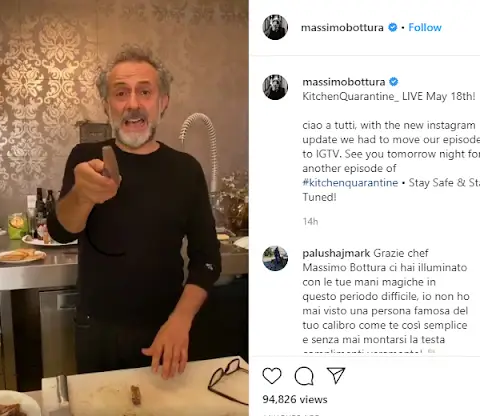This screenshot has height=416, width=480.
Task: Open massimobottura username above caption
Action: pos(344,82)
